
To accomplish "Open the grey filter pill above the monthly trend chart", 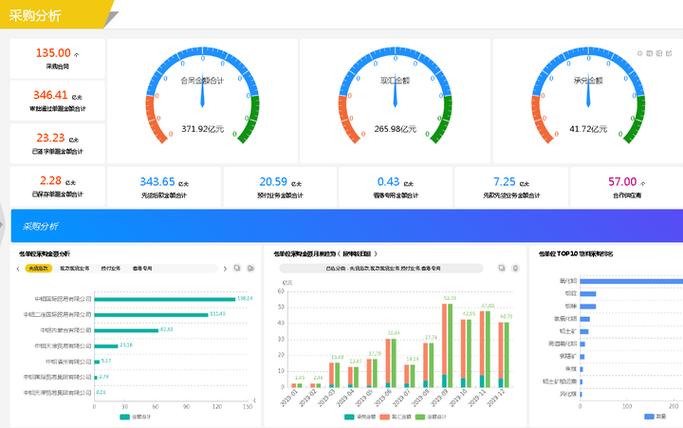I will tap(381, 268).
